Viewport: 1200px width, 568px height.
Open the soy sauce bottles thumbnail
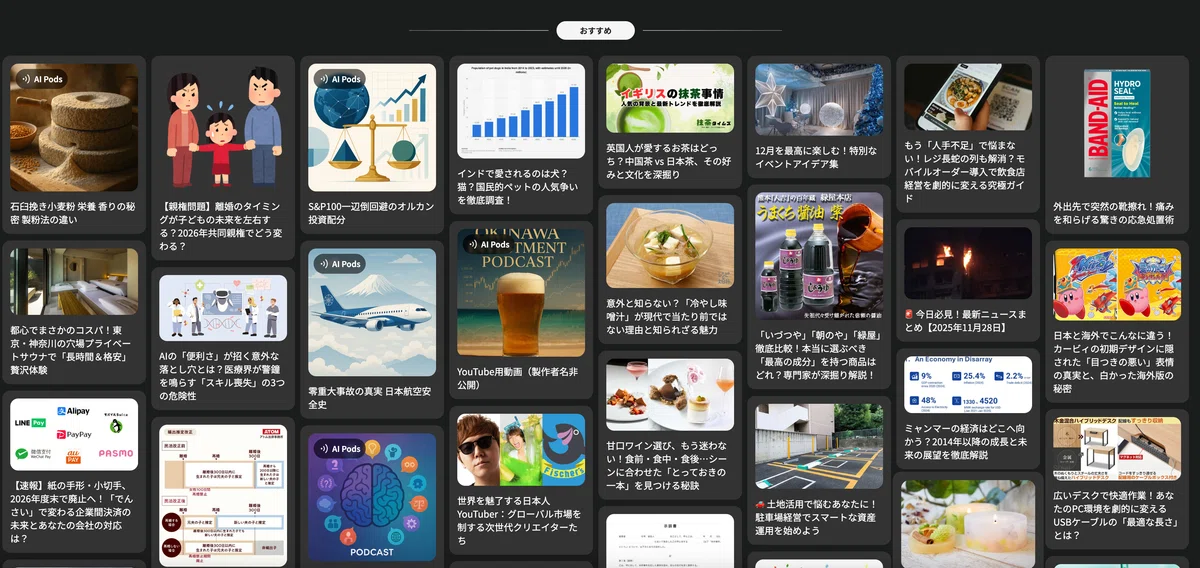coord(819,256)
